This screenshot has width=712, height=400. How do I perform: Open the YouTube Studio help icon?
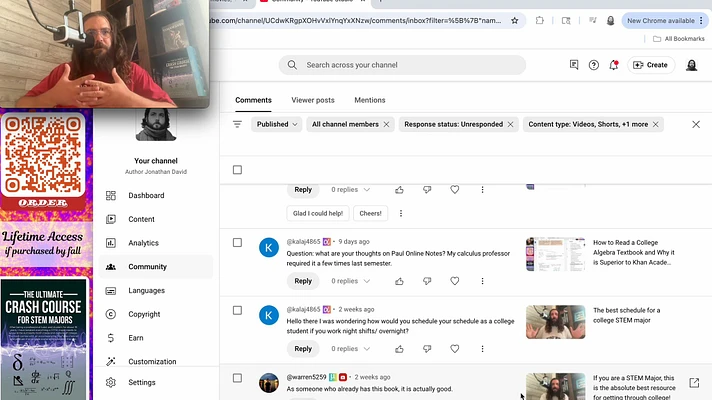(593, 65)
